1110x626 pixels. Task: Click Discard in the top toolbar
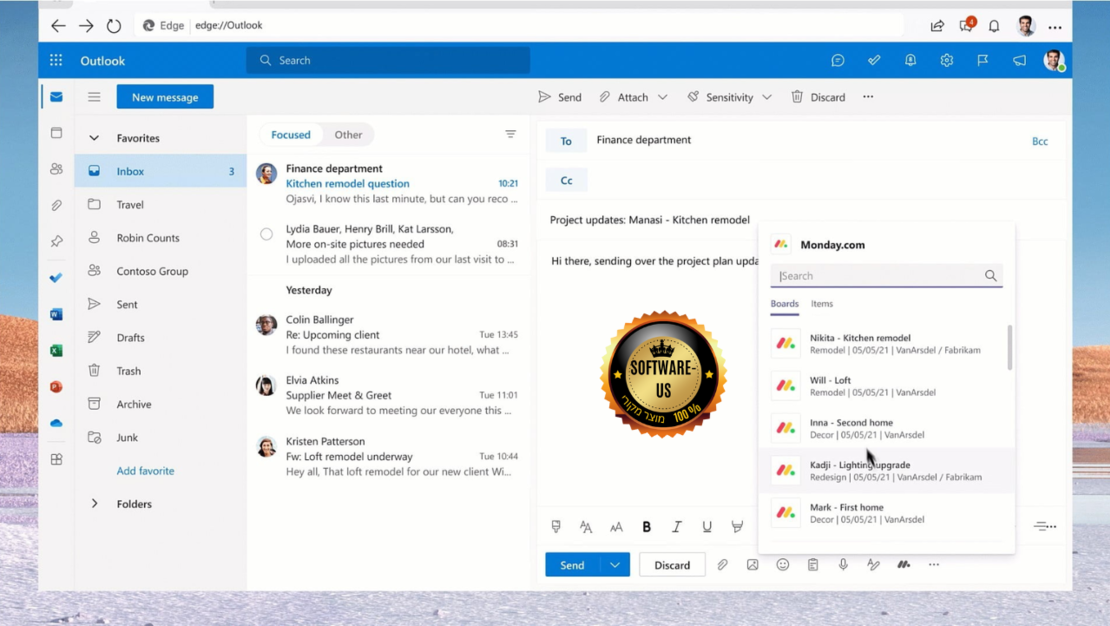coord(818,97)
